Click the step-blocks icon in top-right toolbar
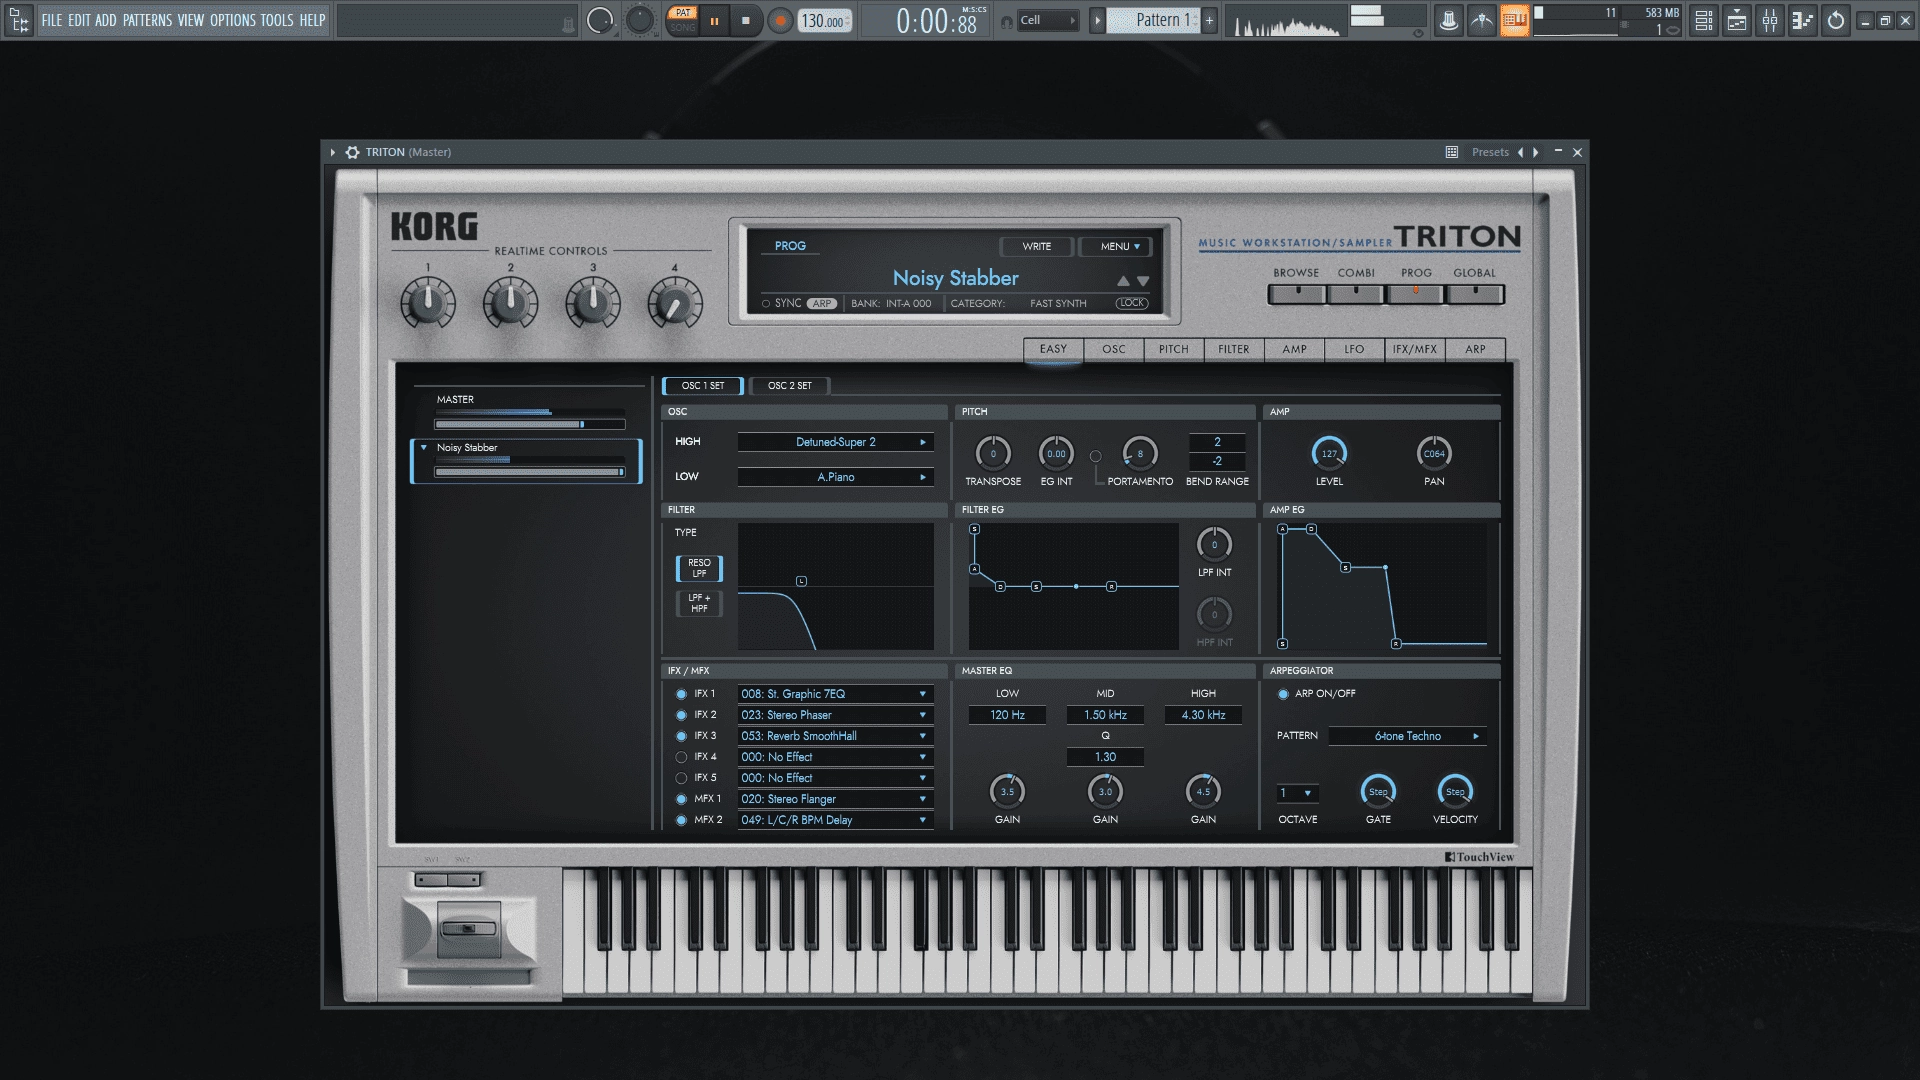Screen dimensions: 1920x1080 tap(1803, 20)
